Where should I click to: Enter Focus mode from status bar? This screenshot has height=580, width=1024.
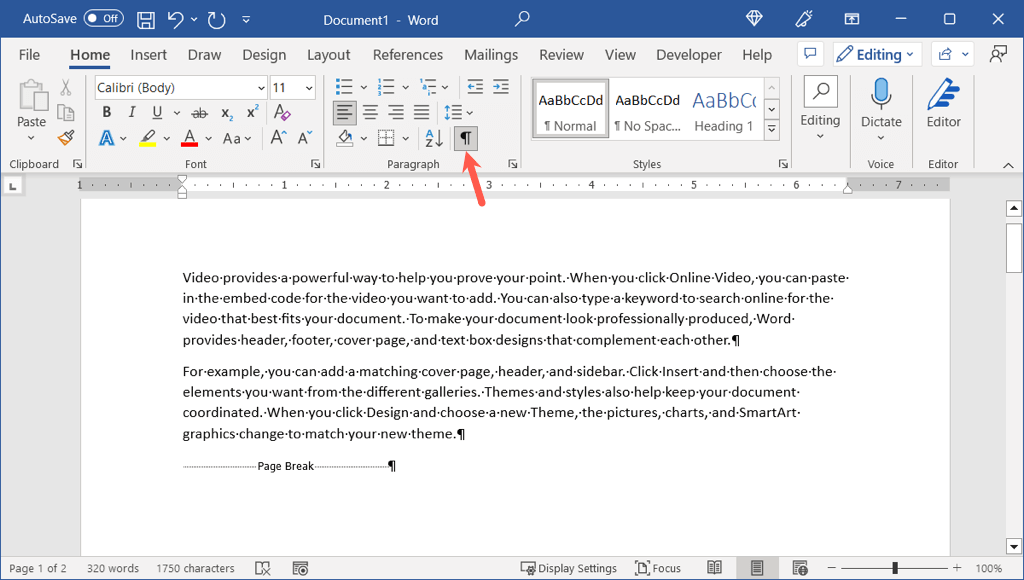pyautogui.click(x=658, y=568)
